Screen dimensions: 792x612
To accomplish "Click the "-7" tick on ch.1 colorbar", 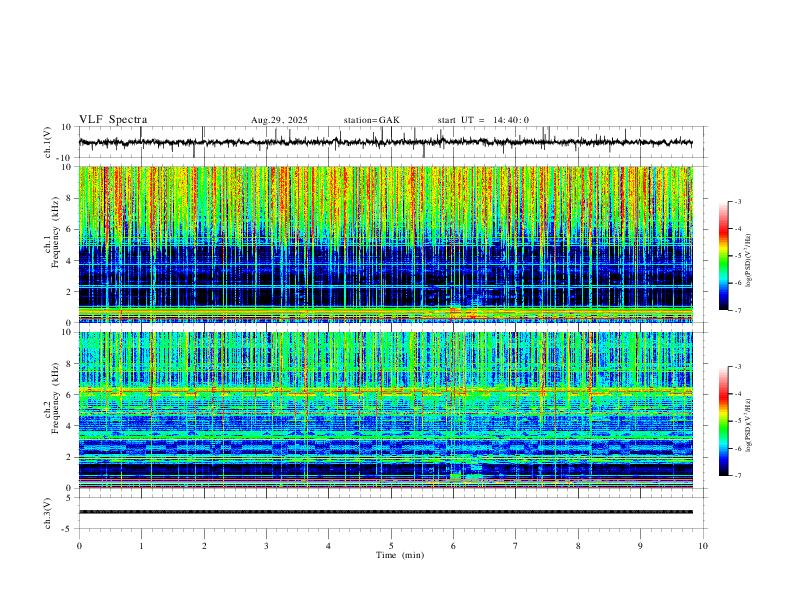I will pyautogui.click(x=737, y=311).
